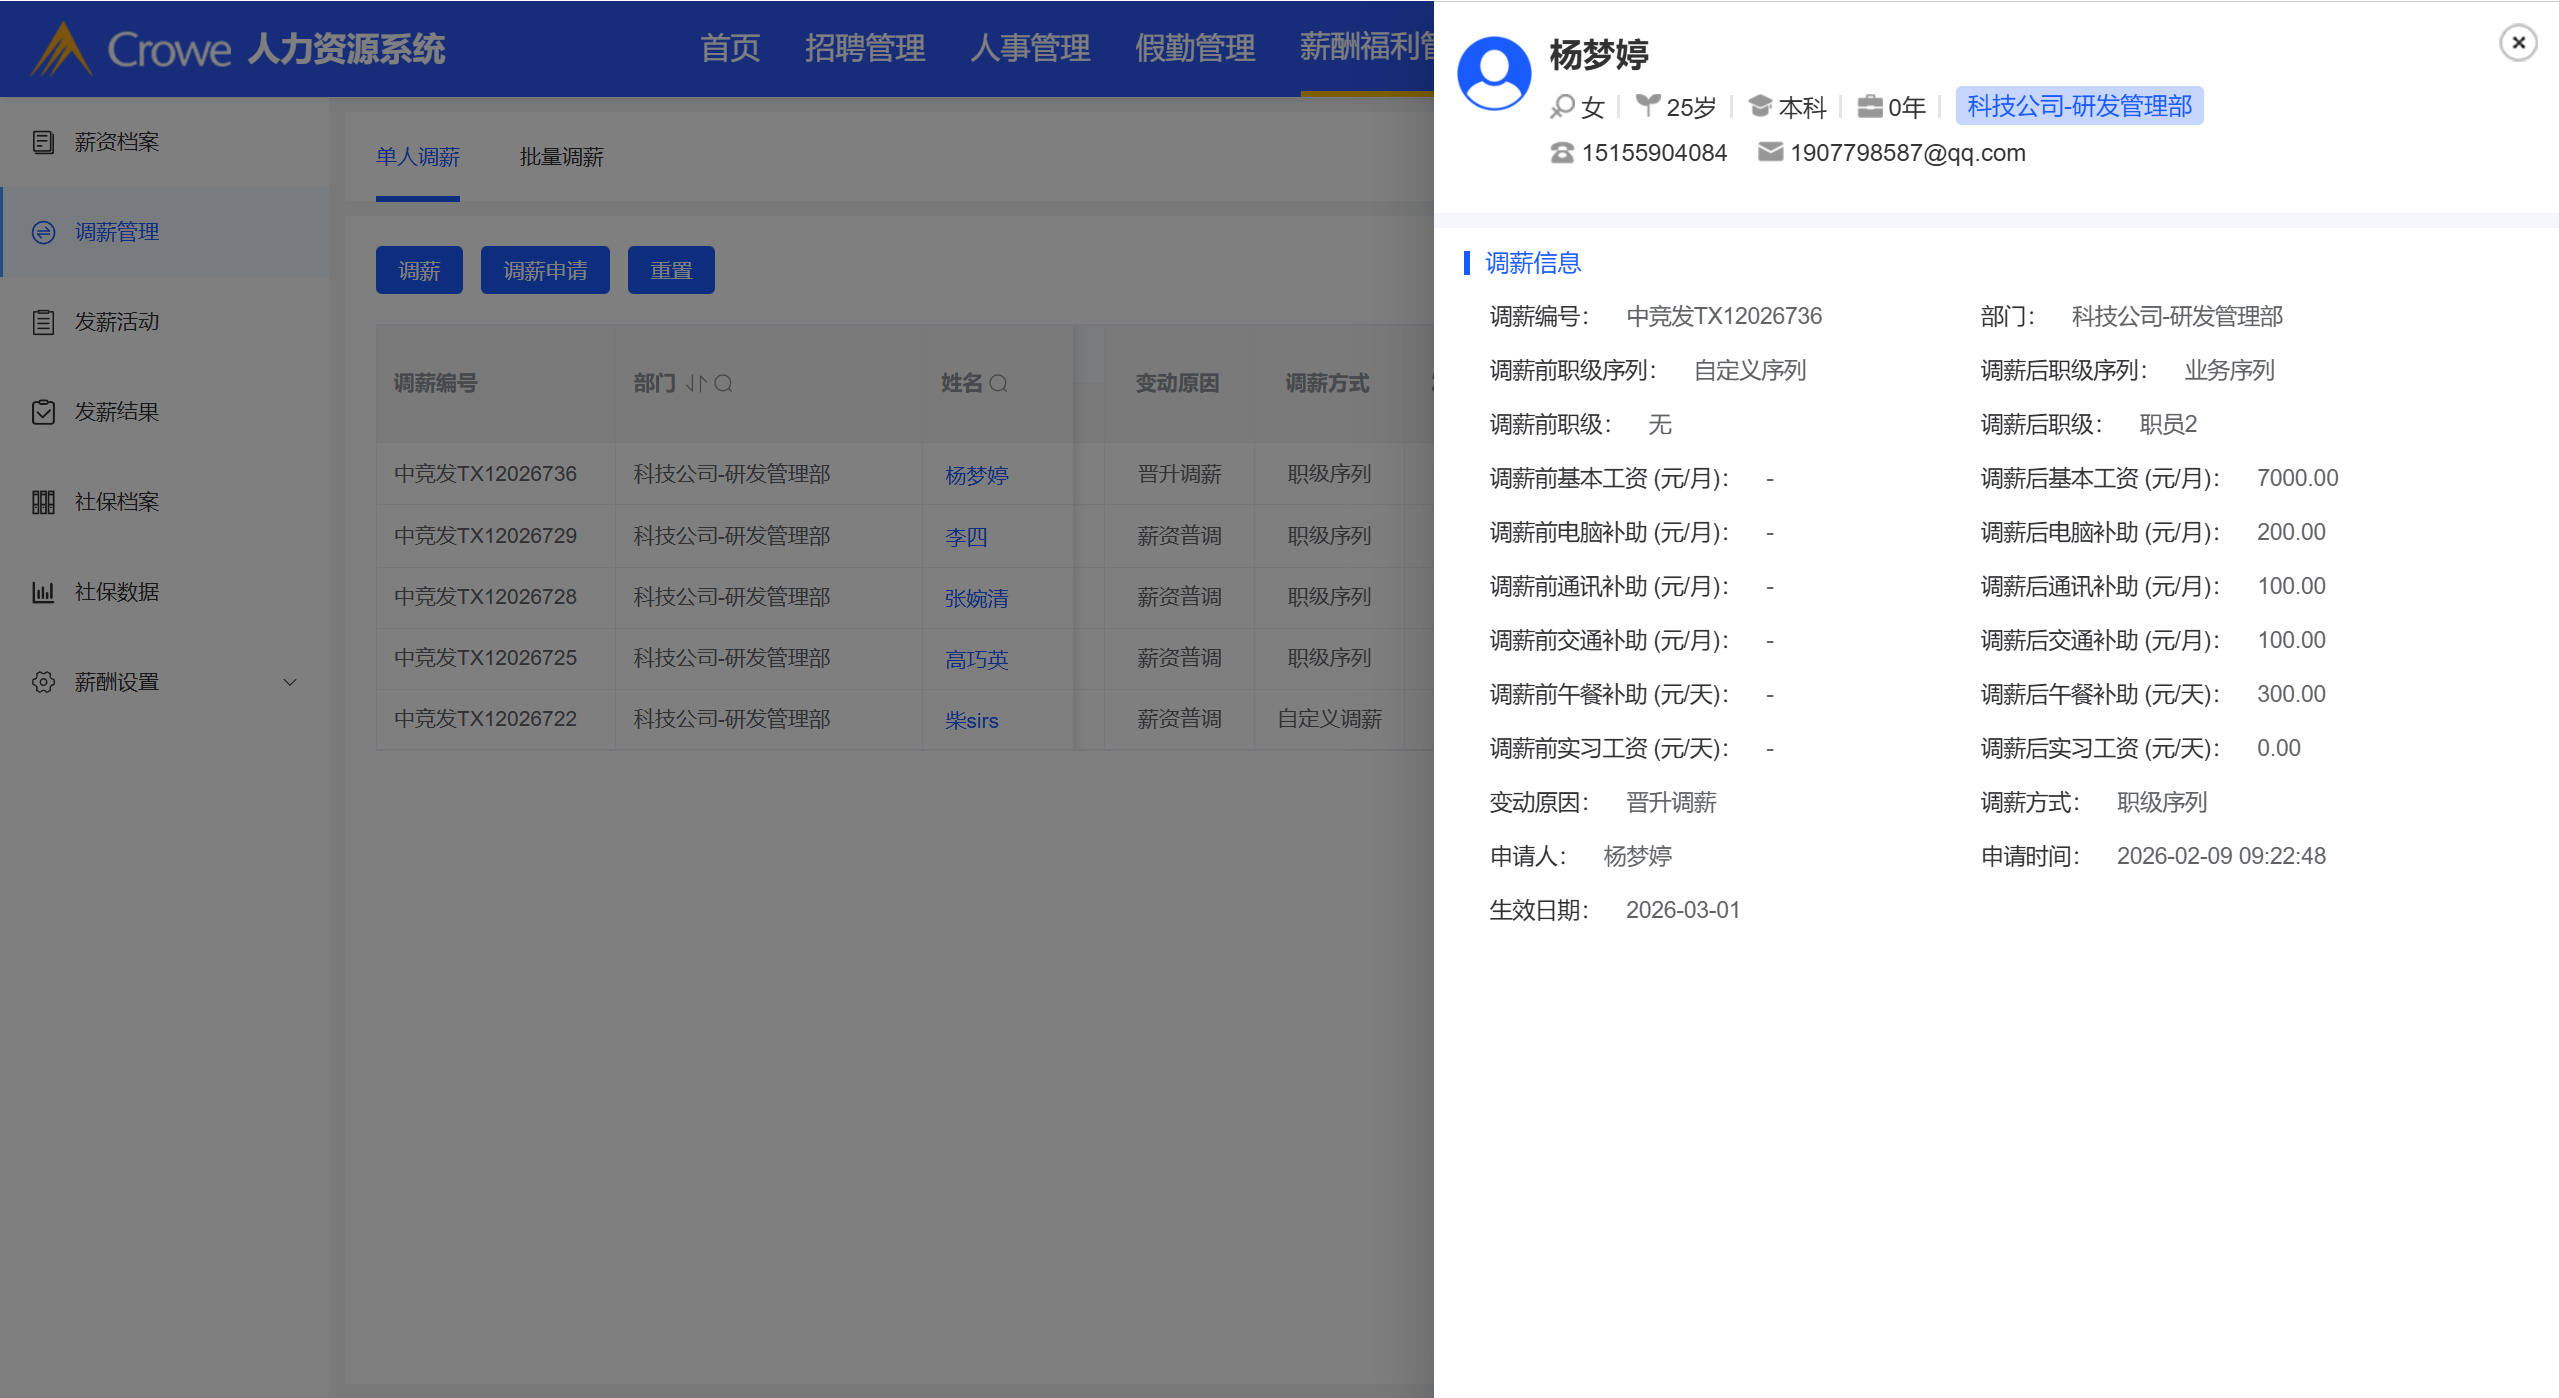Open the 假勤管理 top menu
The width and height of the screenshot is (2559, 1398).
click(x=1194, y=48)
